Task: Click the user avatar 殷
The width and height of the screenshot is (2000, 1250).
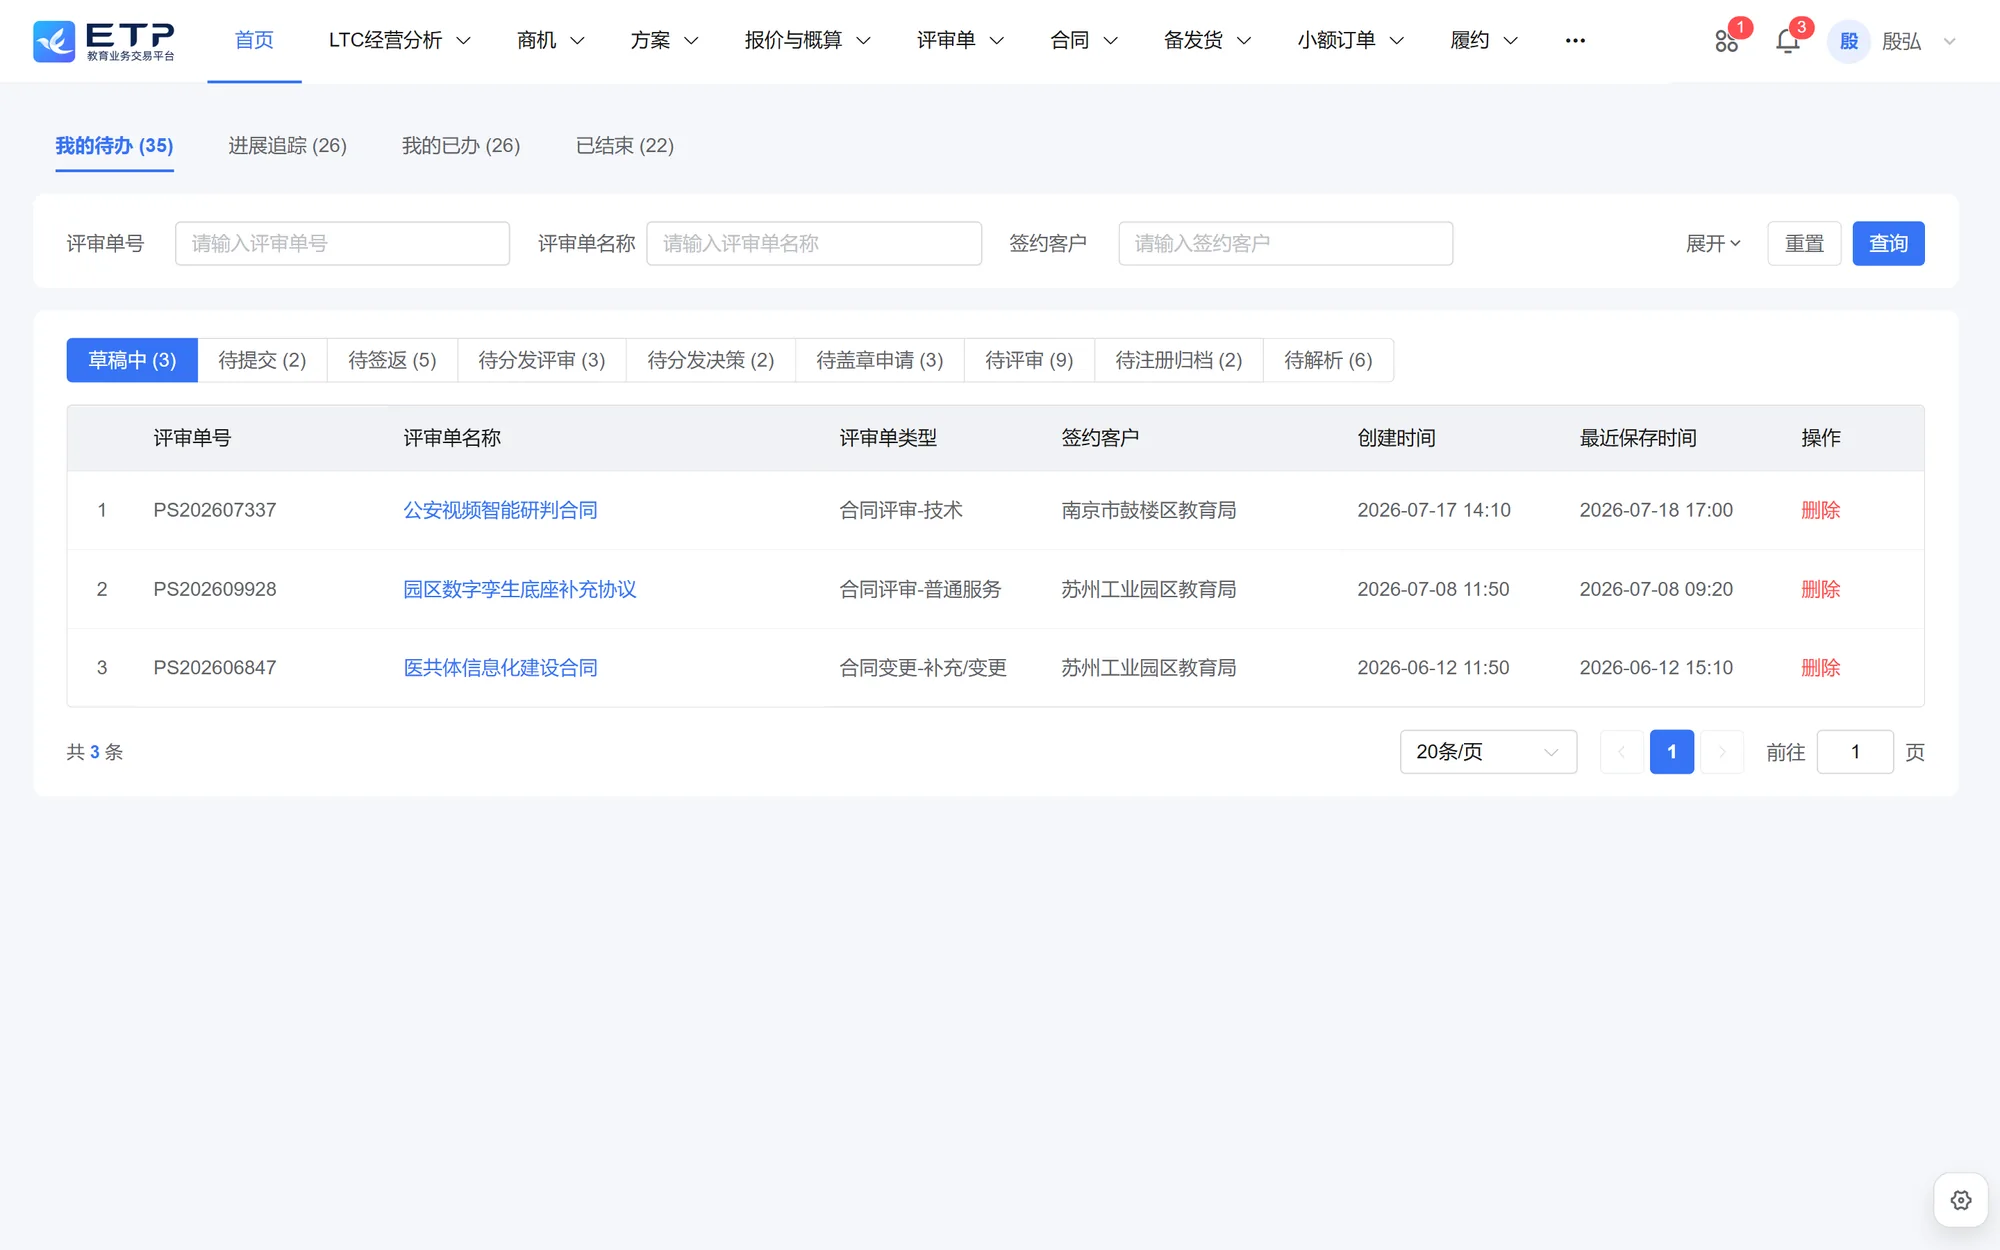Action: 1848,41
